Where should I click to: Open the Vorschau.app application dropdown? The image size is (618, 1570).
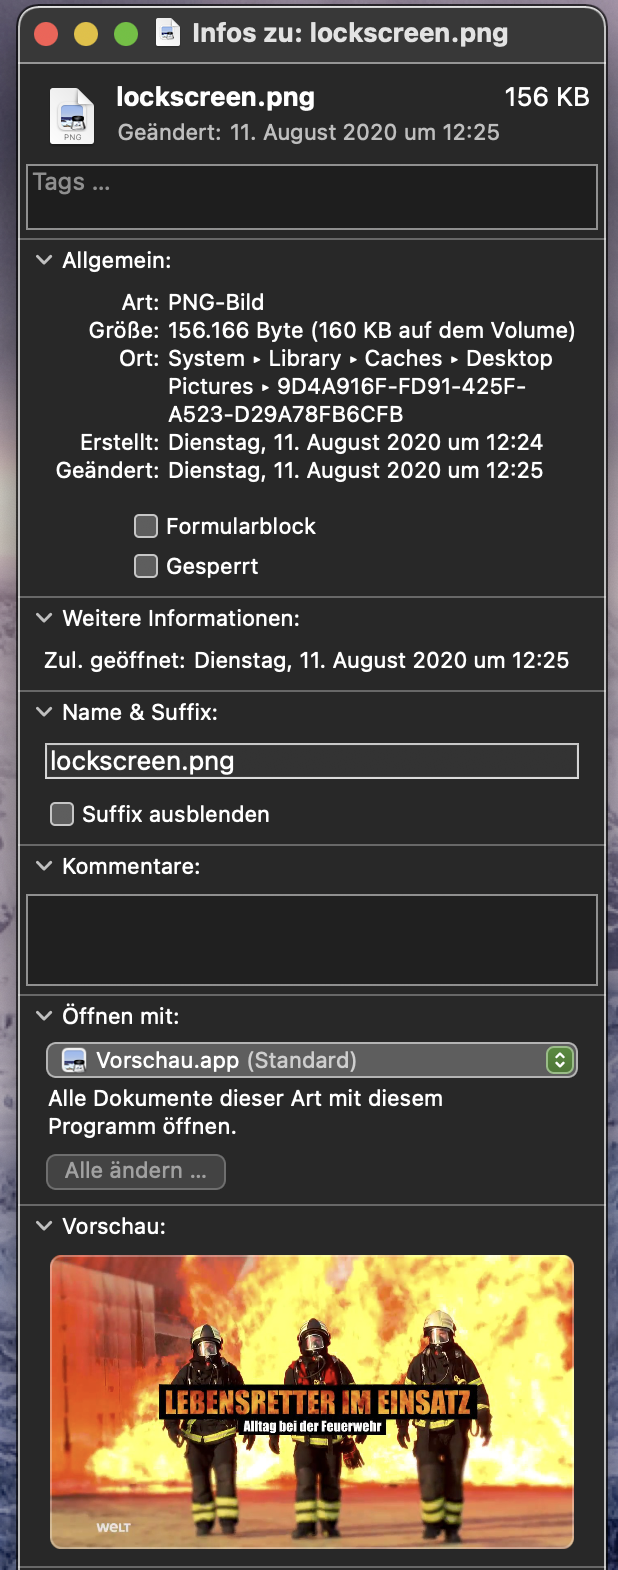[312, 1060]
